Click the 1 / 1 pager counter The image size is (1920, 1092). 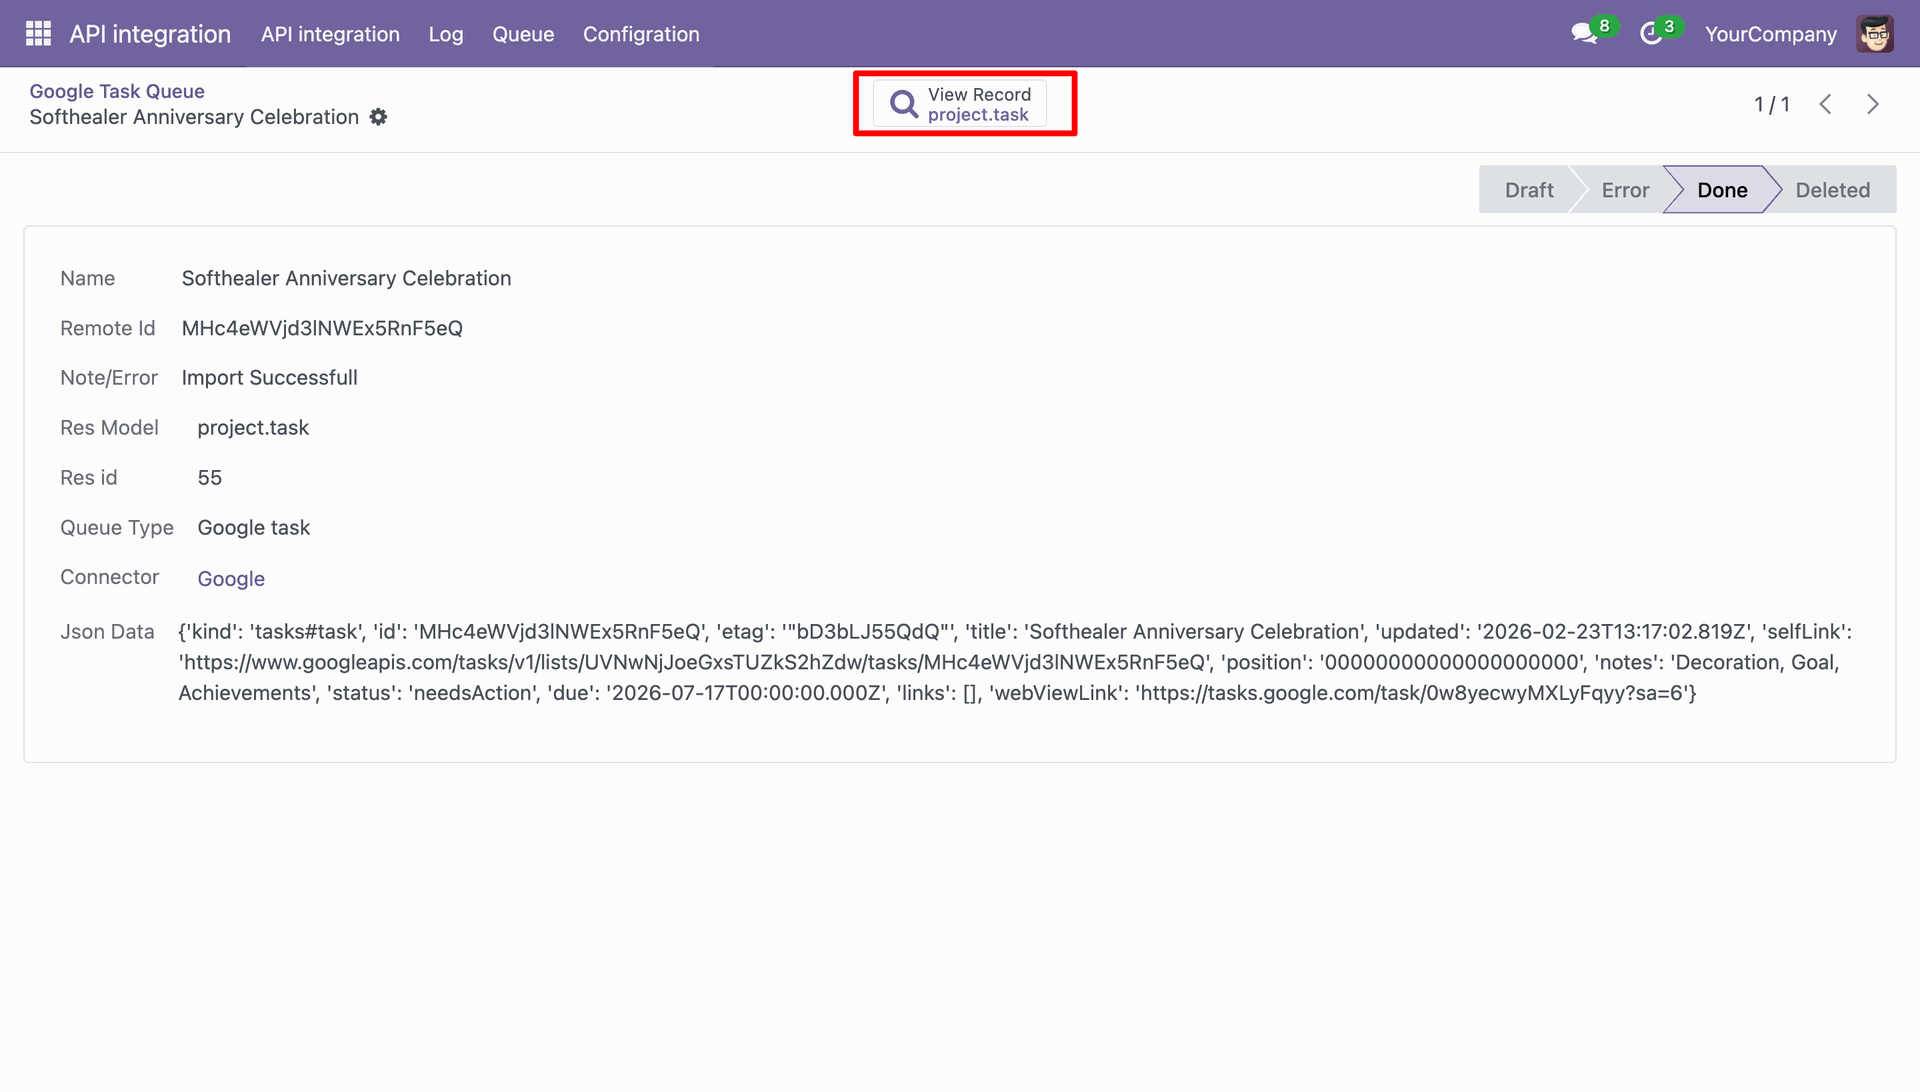point(1771,104)
